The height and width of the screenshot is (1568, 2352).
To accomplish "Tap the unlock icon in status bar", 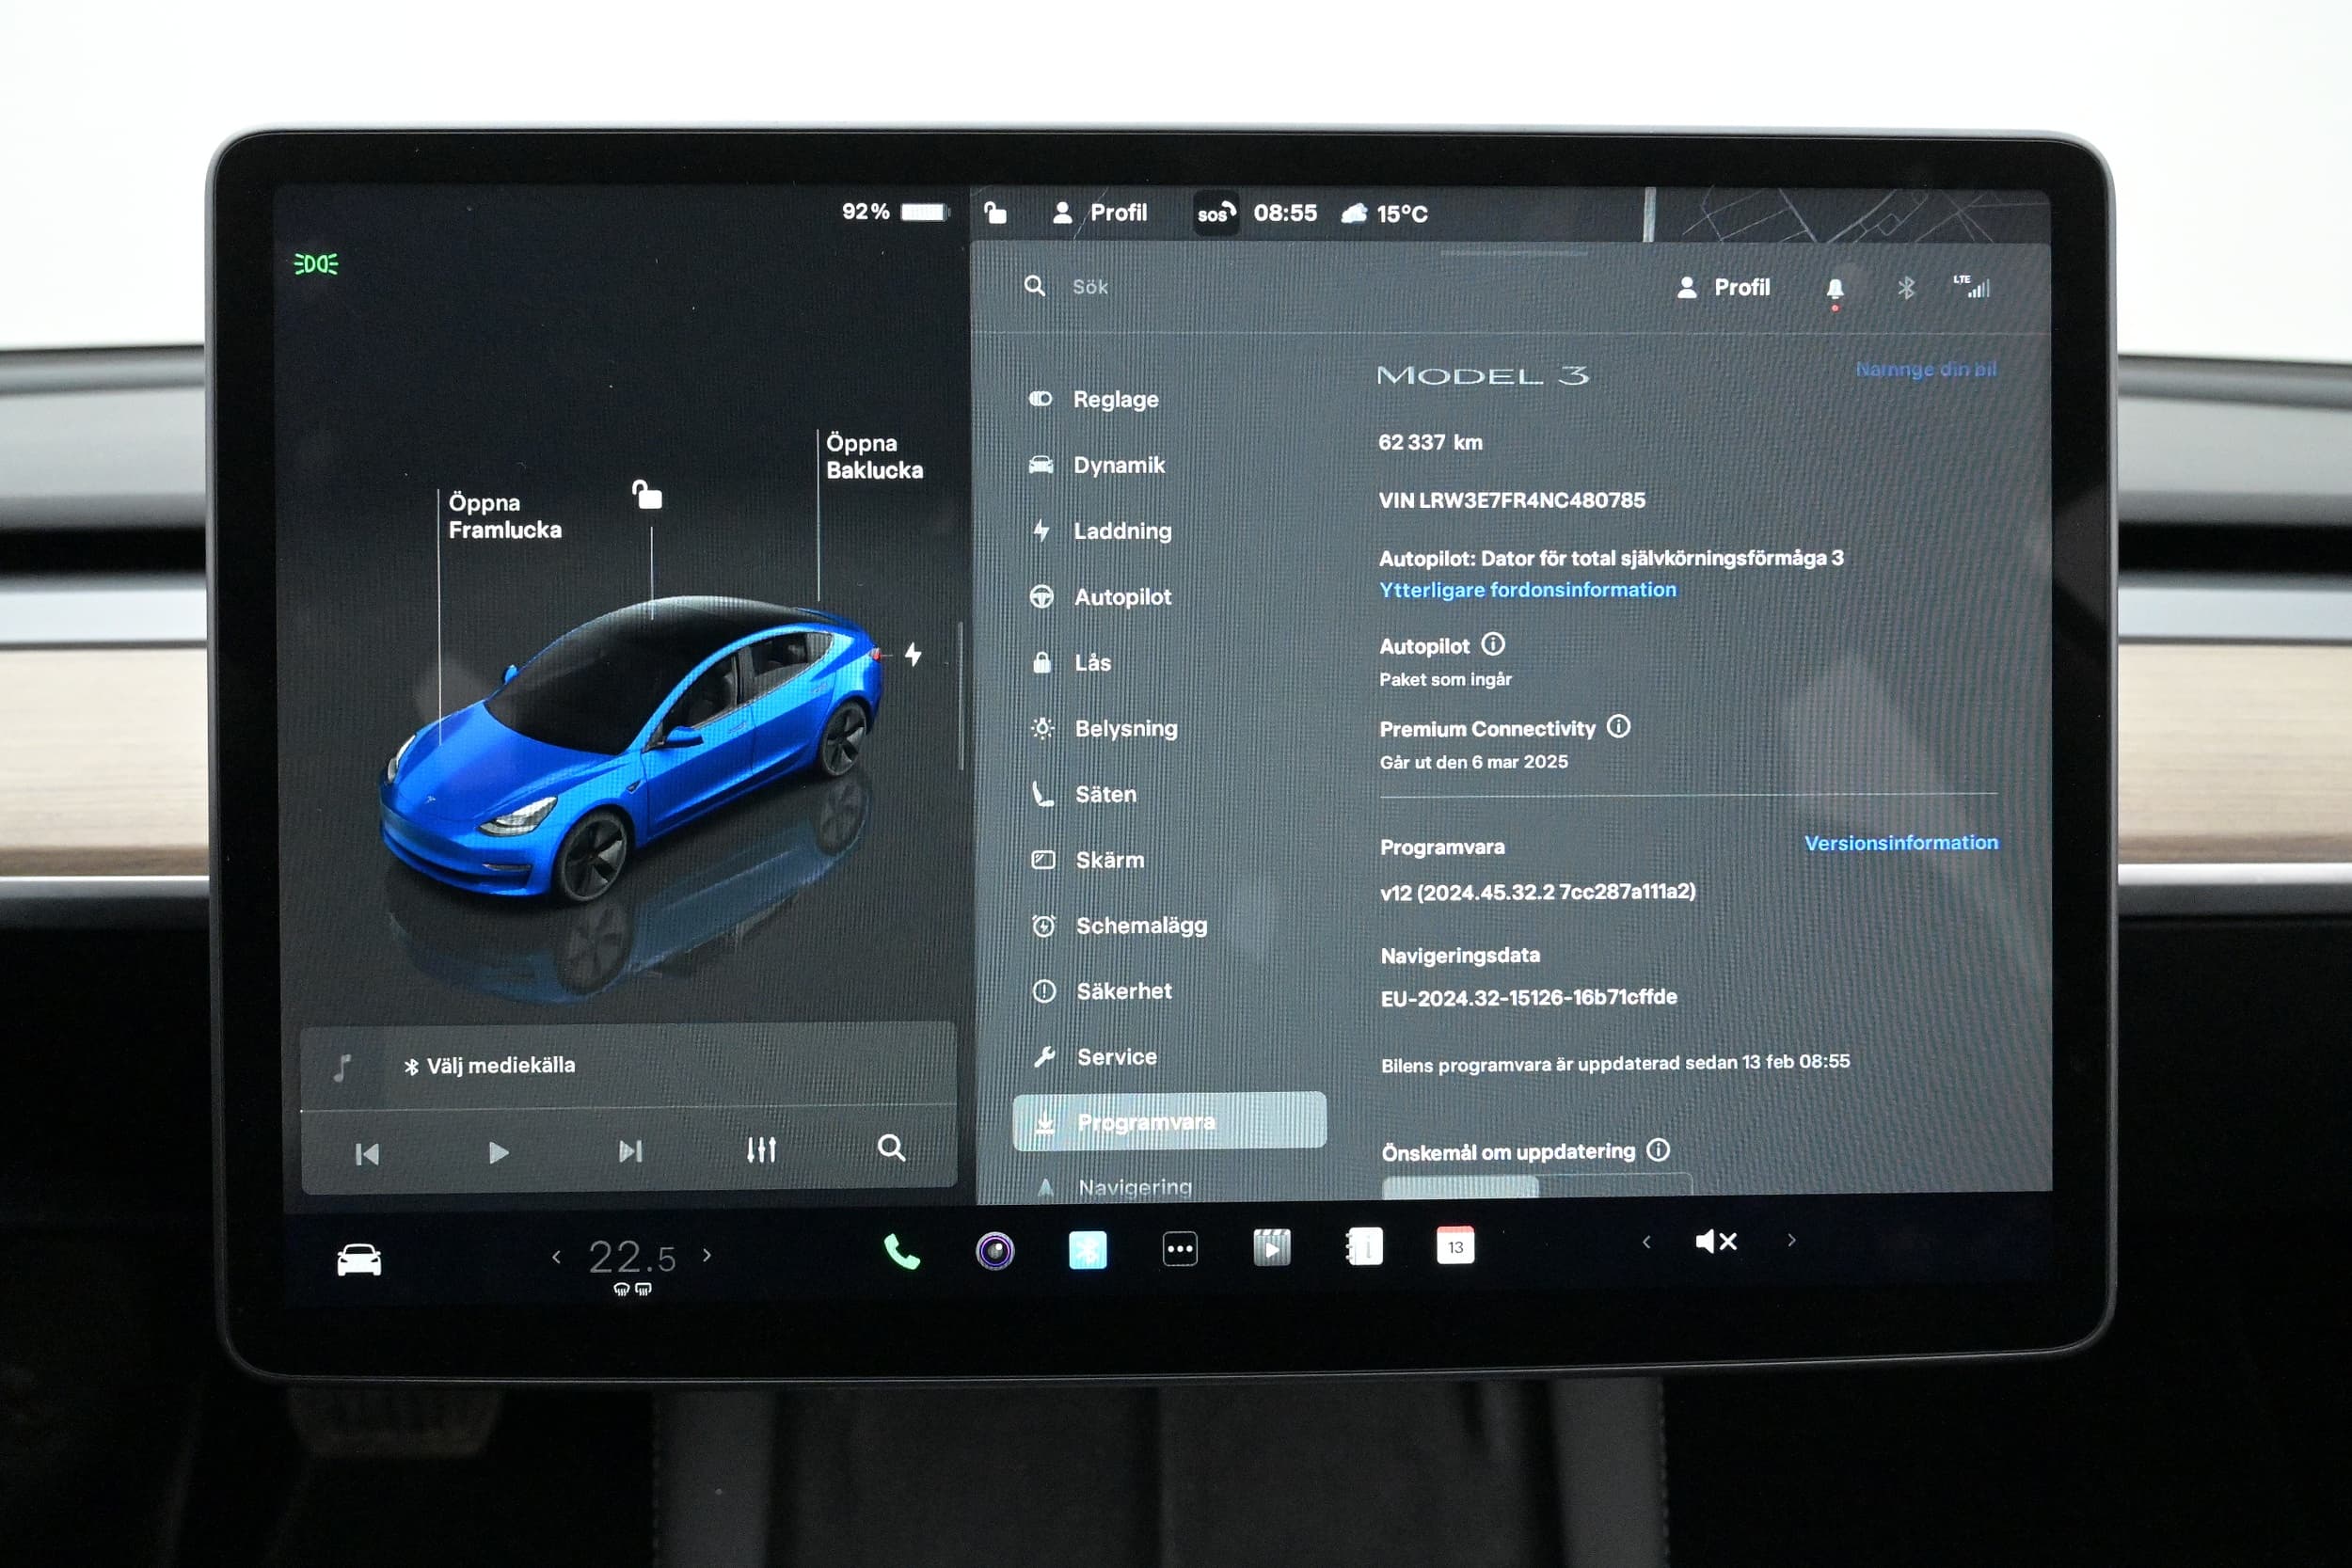I will click(x=995, y=212).
